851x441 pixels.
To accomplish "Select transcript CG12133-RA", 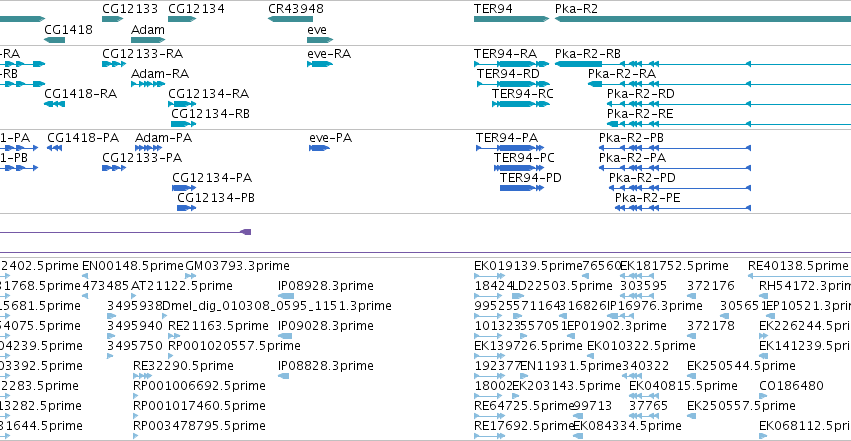I will (113, 64).
